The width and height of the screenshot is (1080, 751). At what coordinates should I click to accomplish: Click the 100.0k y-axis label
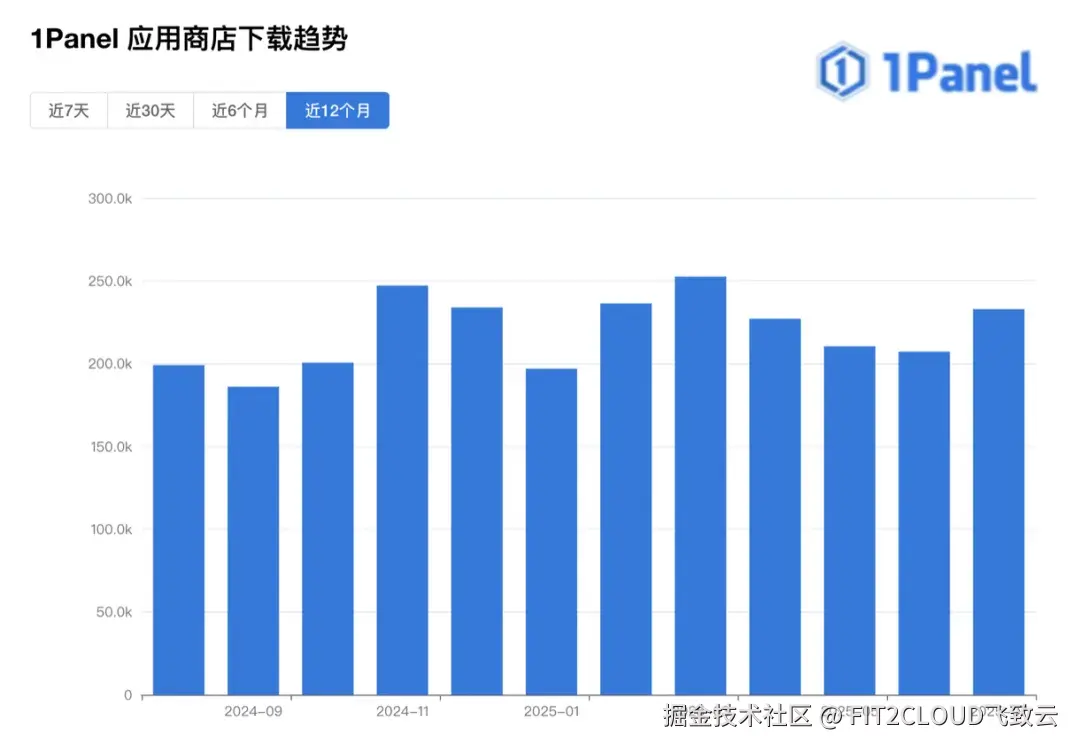(x=111, y=529)
